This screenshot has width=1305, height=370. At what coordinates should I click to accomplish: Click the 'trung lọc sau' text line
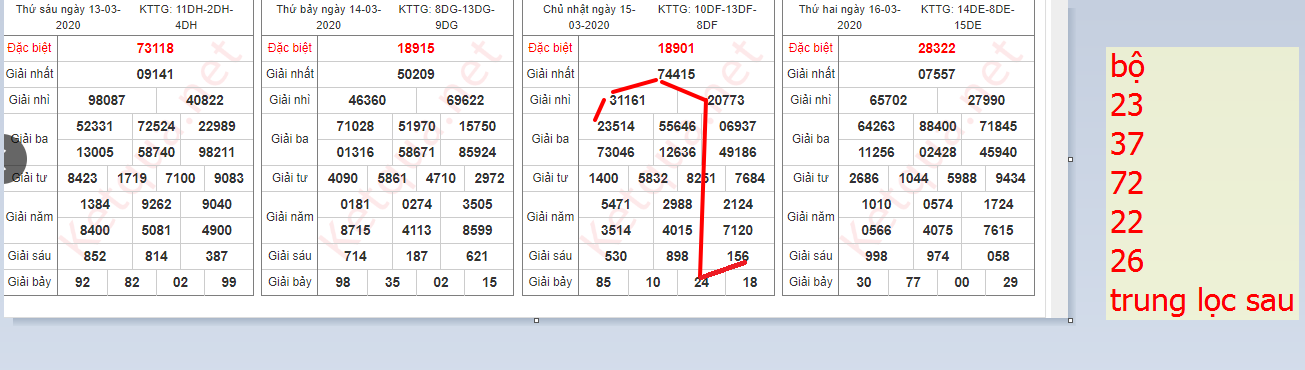tap(1202, 300)
